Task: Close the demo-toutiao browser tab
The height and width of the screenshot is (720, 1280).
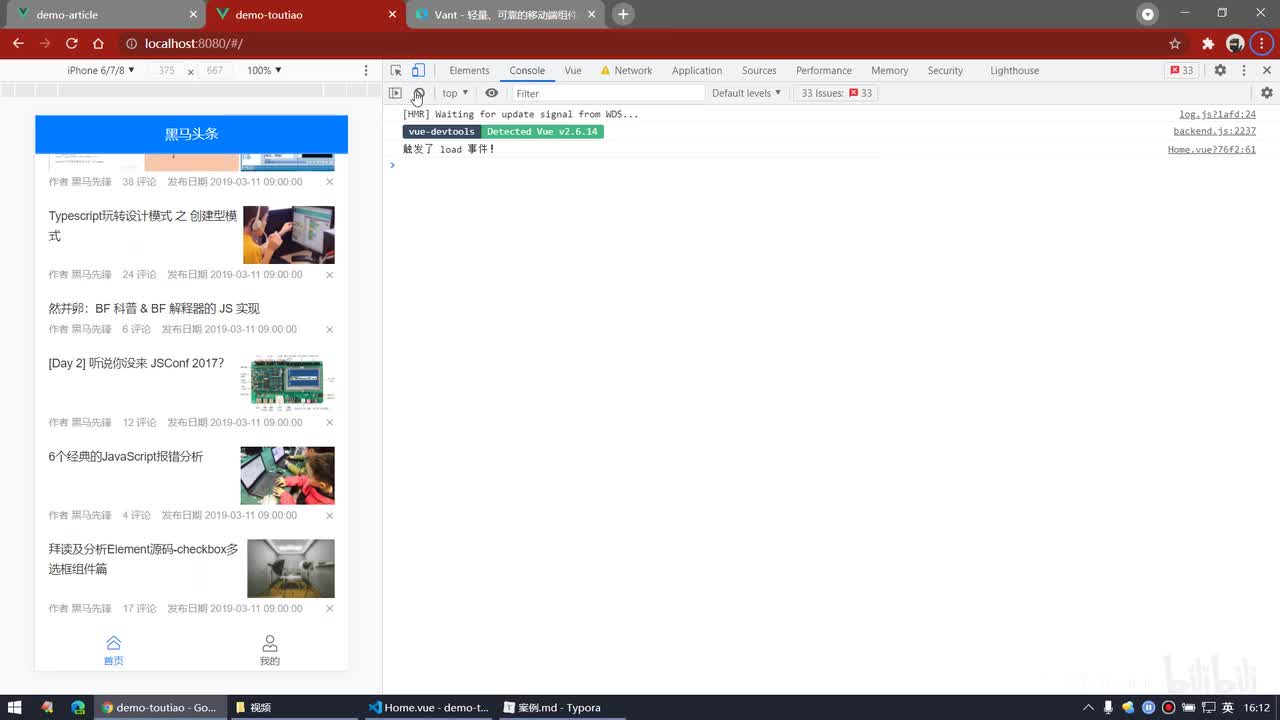Action: 392,15
